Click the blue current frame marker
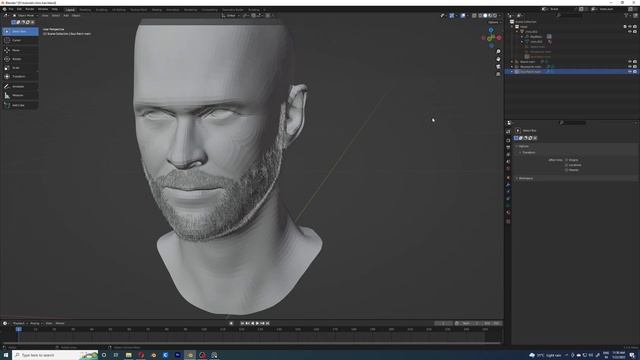This screenshot has width=640, height=360. [18, 329]
